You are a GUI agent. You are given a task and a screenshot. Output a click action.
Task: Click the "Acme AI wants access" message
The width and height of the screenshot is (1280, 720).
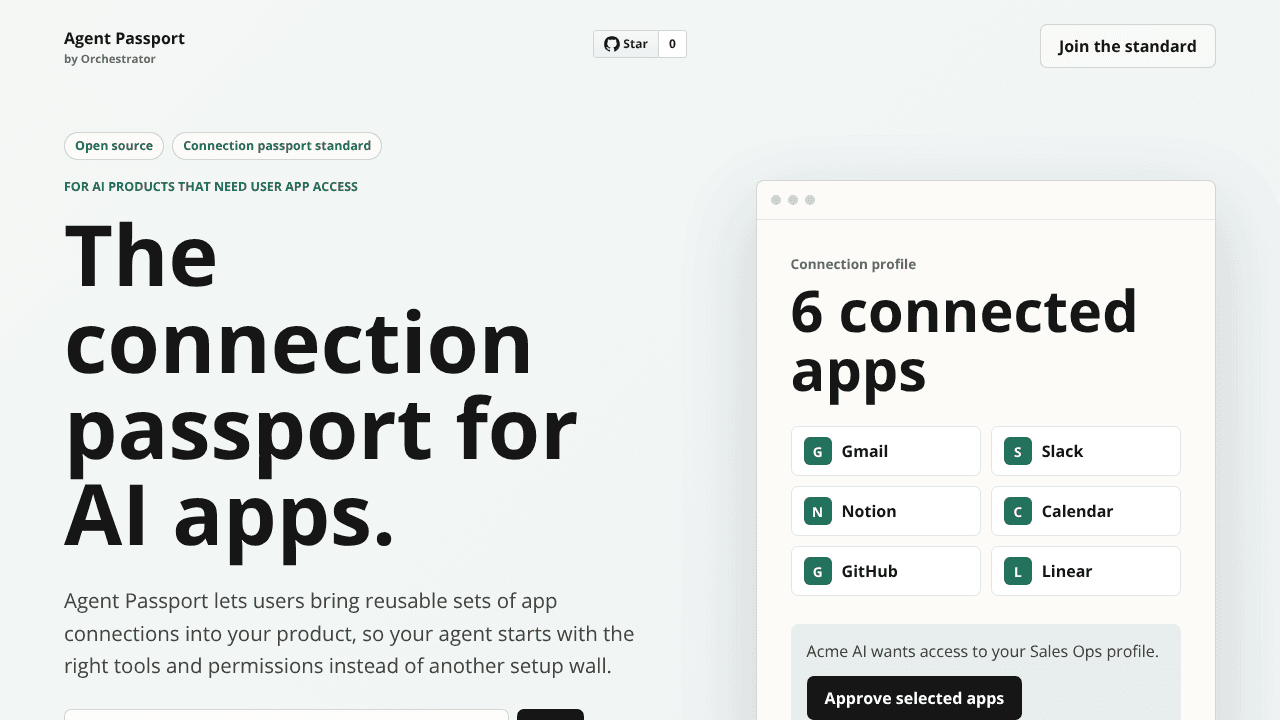(x=982, y=652)
